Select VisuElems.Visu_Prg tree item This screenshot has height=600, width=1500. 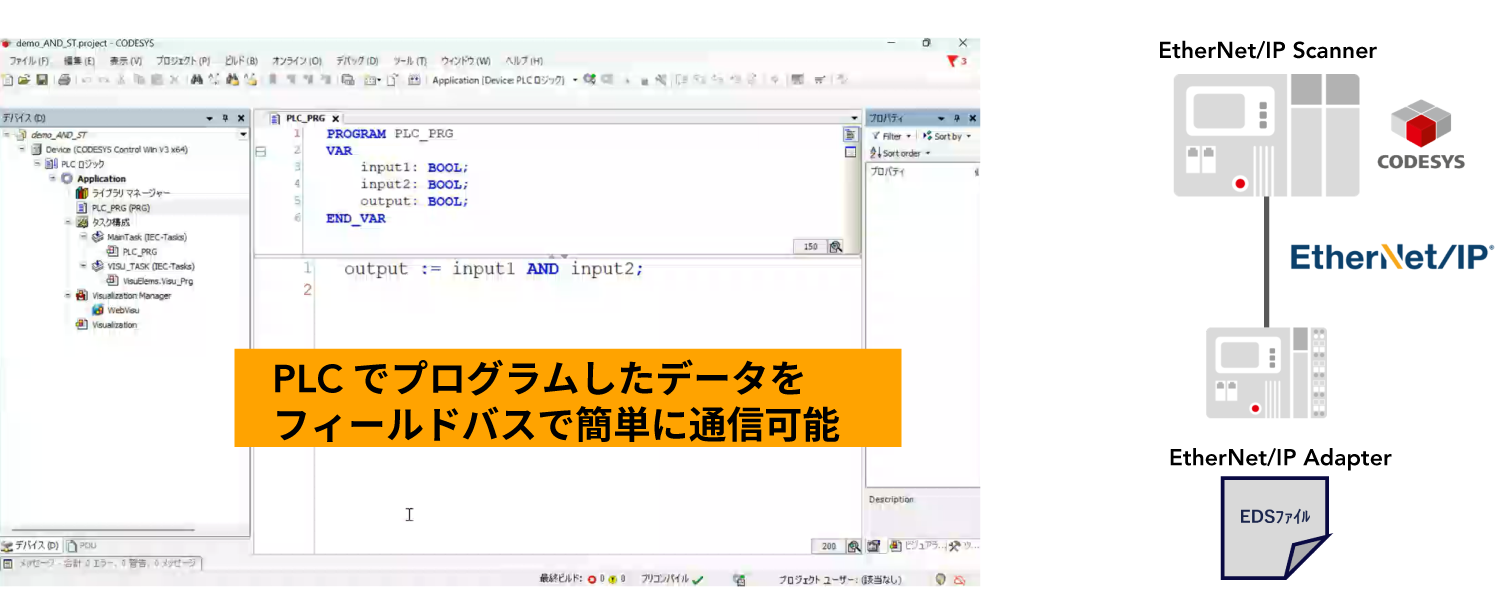coord(157,281)
